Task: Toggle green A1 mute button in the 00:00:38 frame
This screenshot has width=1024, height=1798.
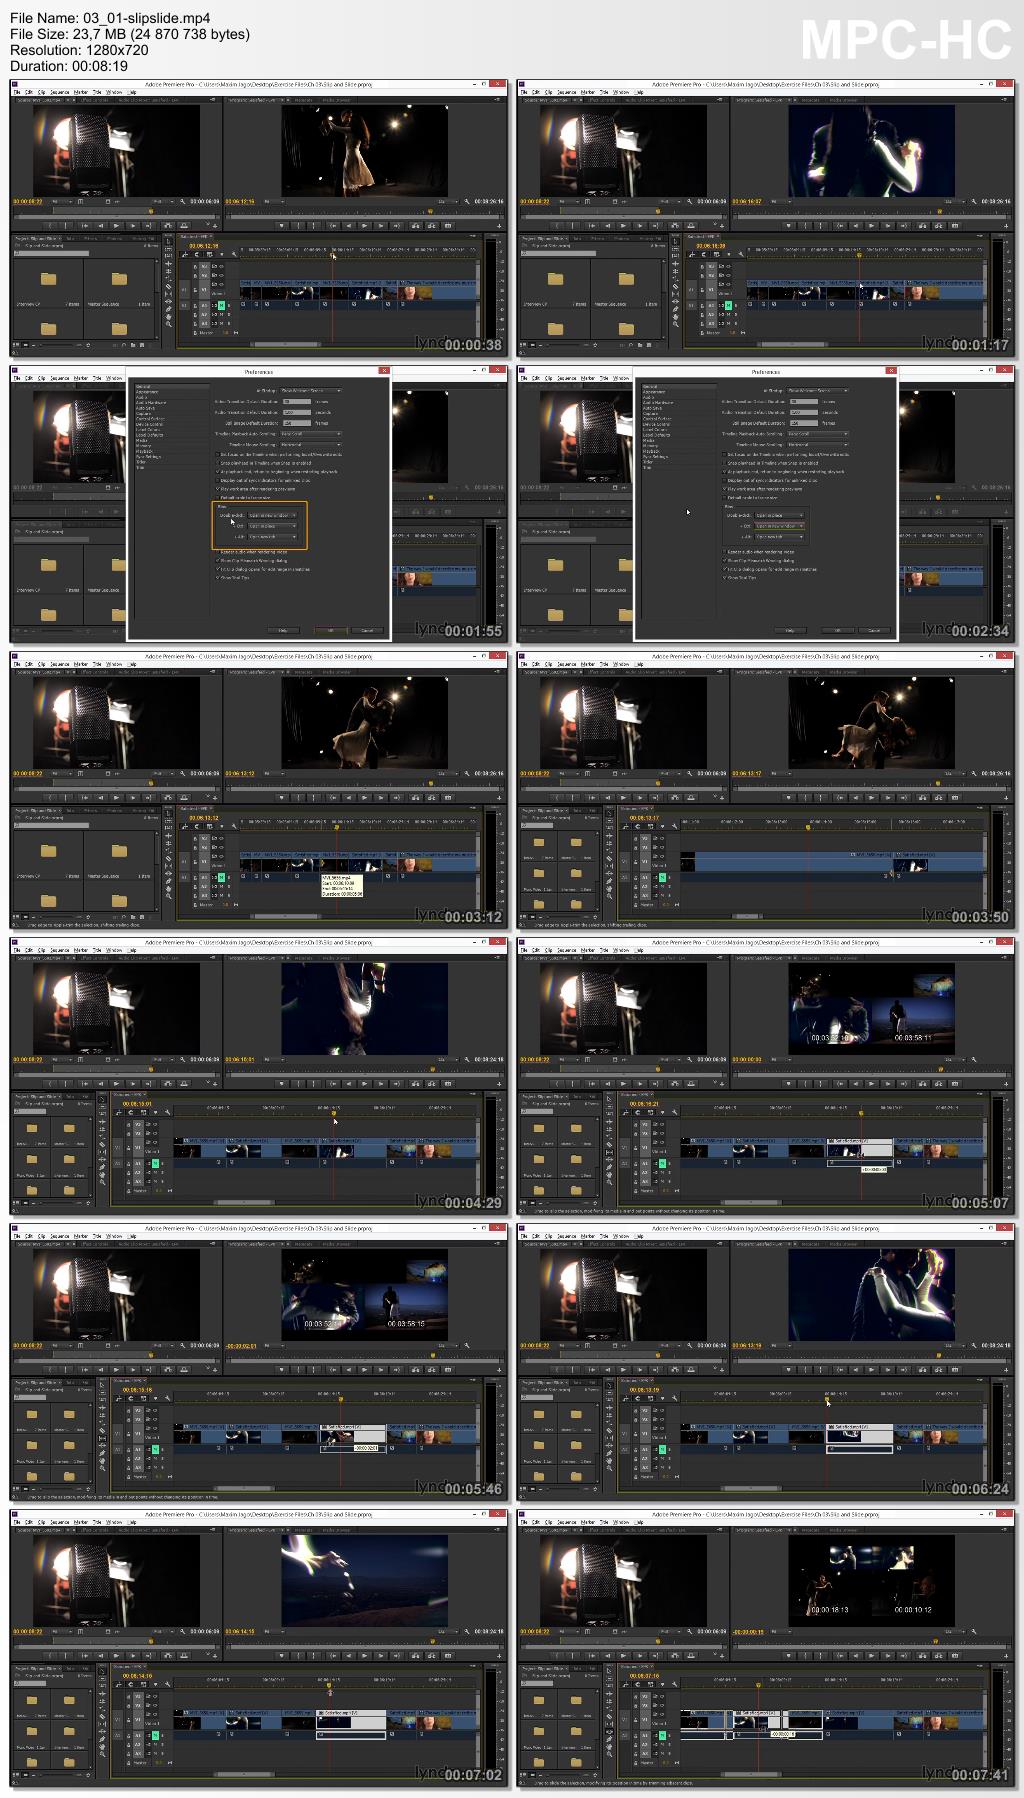Action: point(221,305)
